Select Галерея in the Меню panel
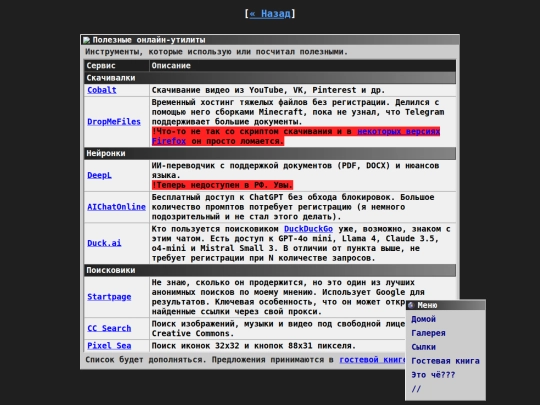 pyautogui.click(x=428, y=333)
